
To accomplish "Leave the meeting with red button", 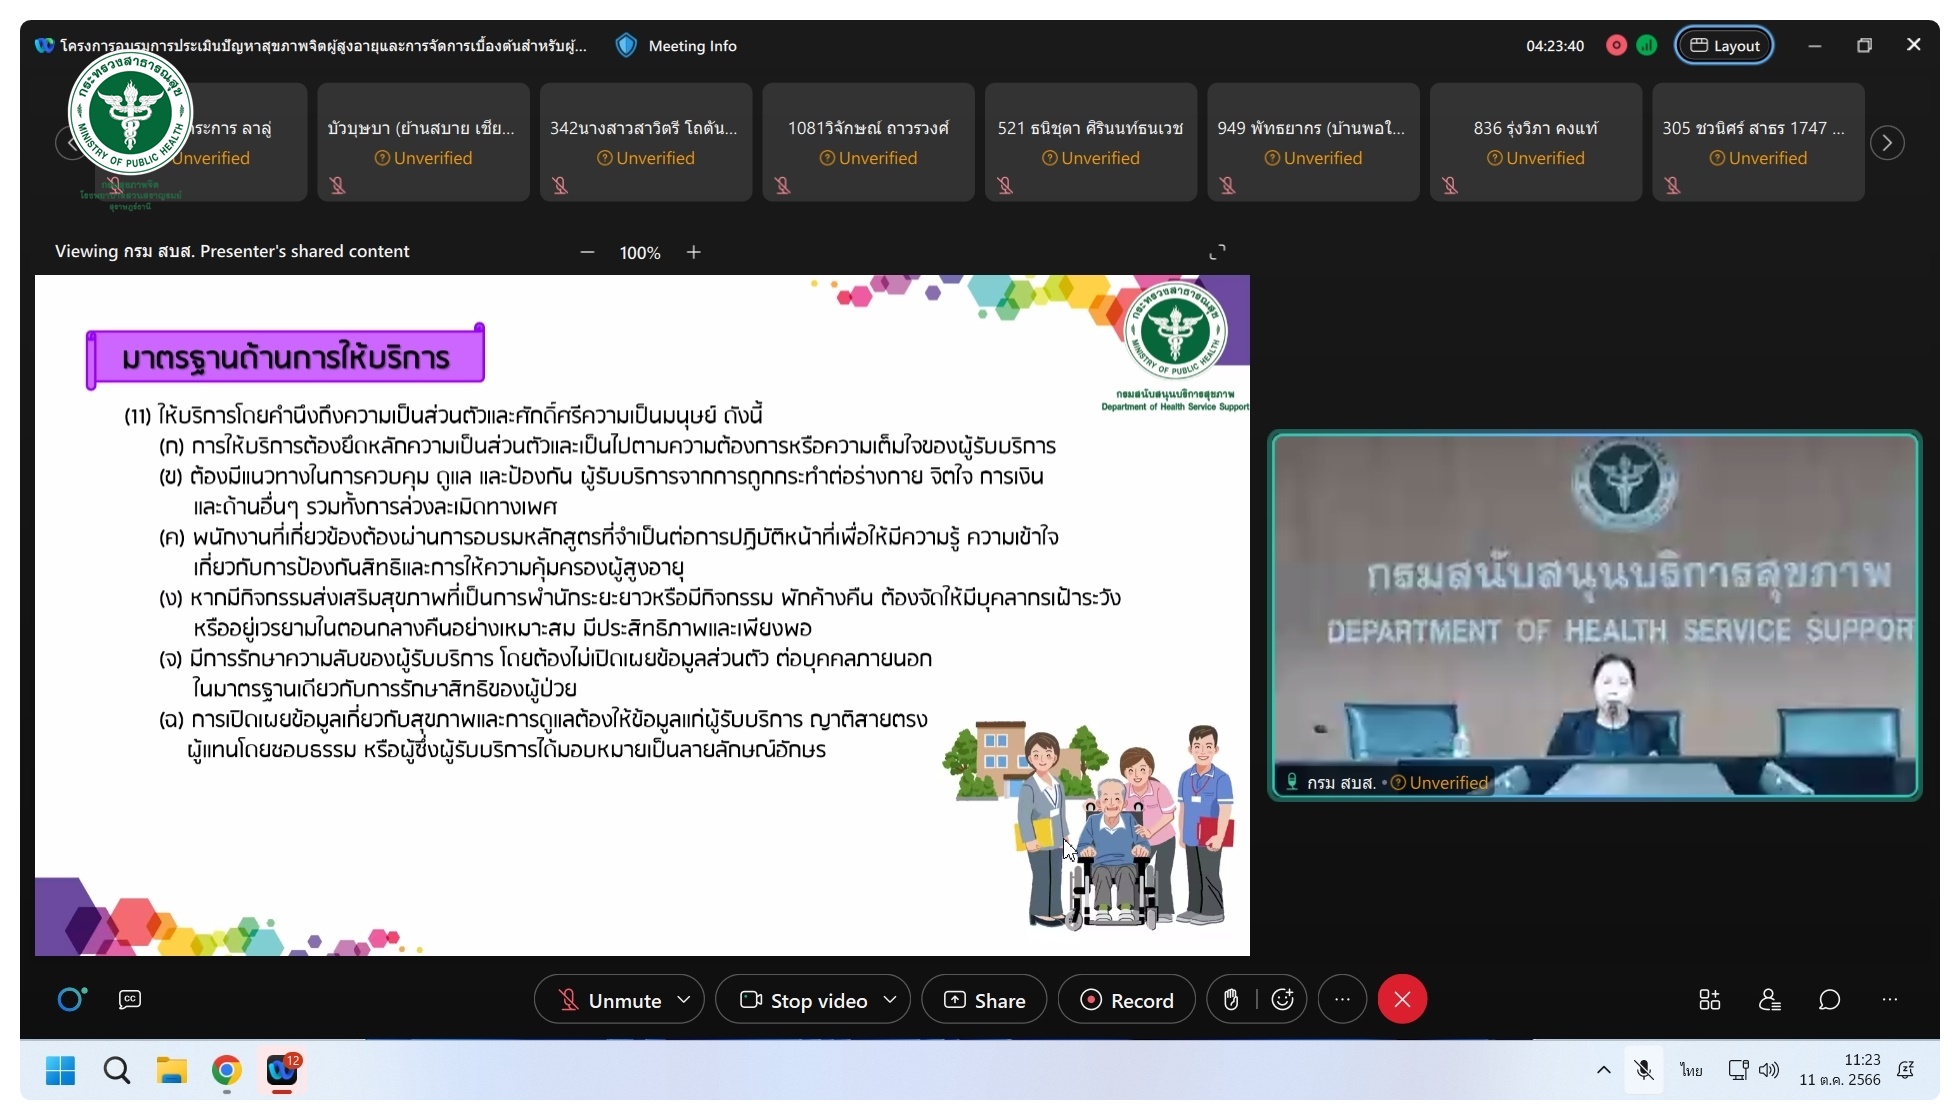I will [1402, 1000].
